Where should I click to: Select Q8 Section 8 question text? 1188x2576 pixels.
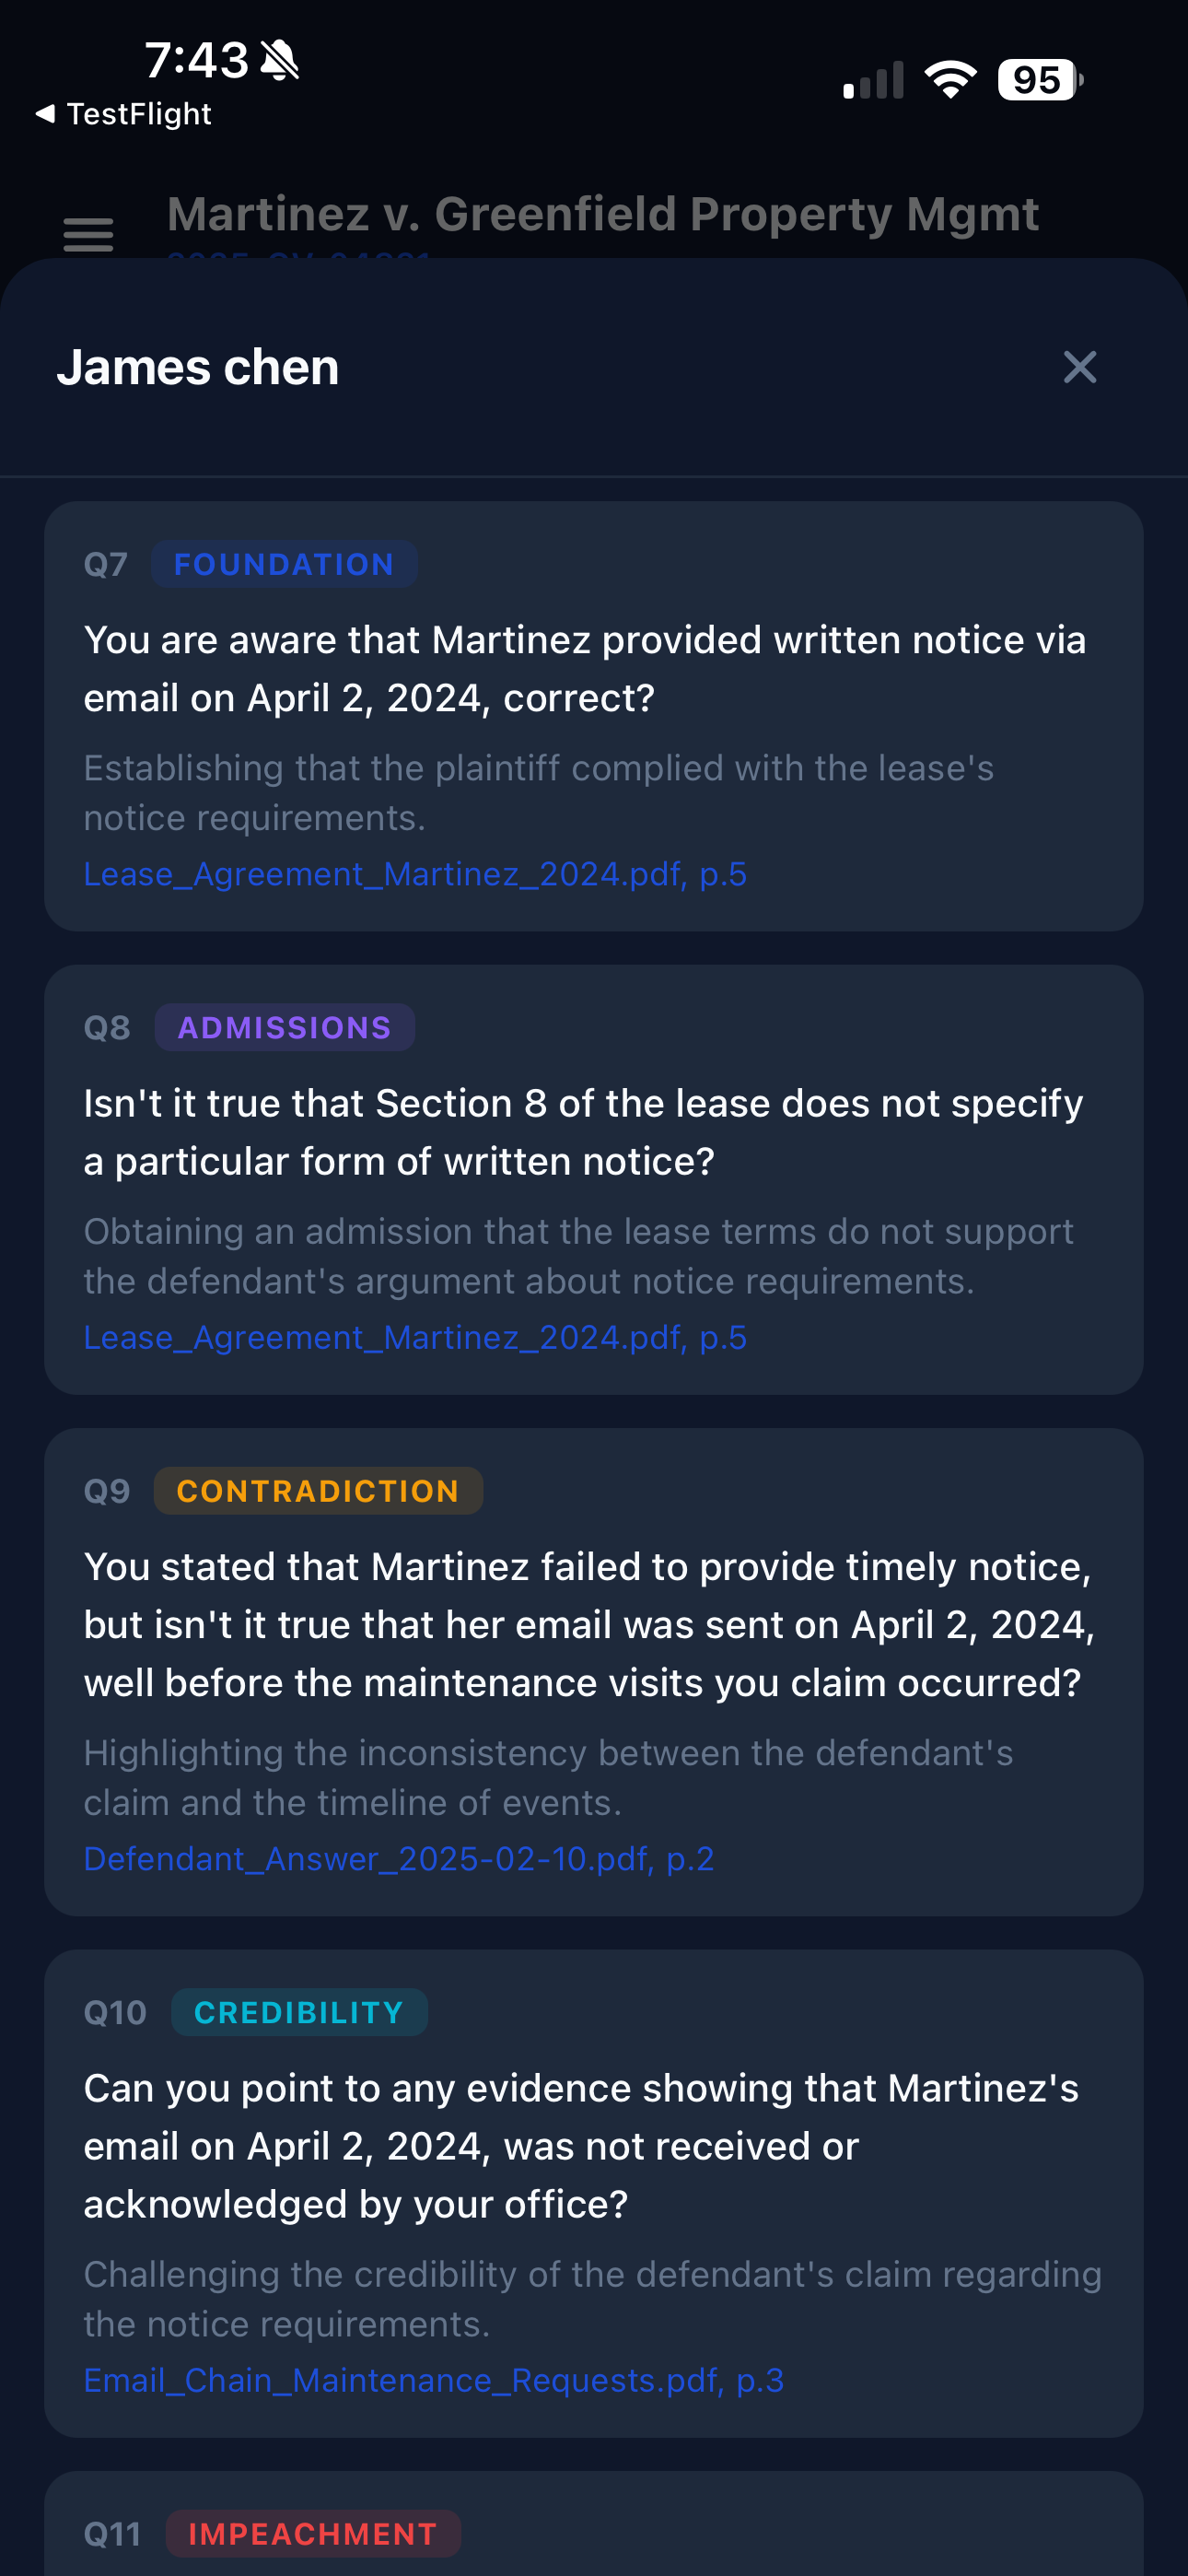pyautogui.click(x=583, y=1132)
